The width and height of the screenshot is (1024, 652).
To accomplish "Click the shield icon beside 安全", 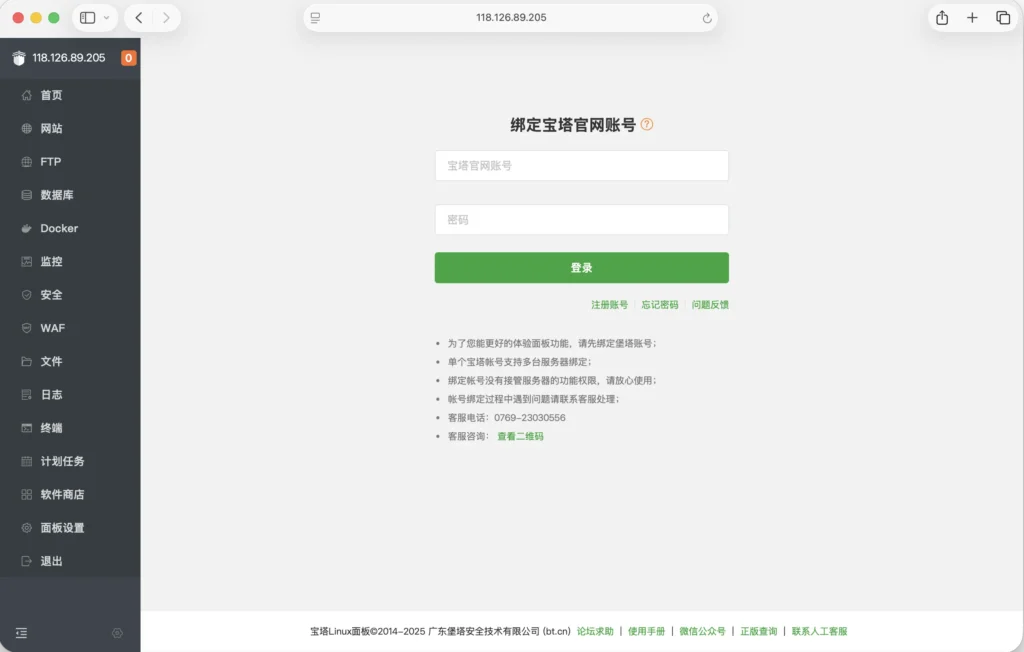I will pyautogui.click(x=27, y=295).
